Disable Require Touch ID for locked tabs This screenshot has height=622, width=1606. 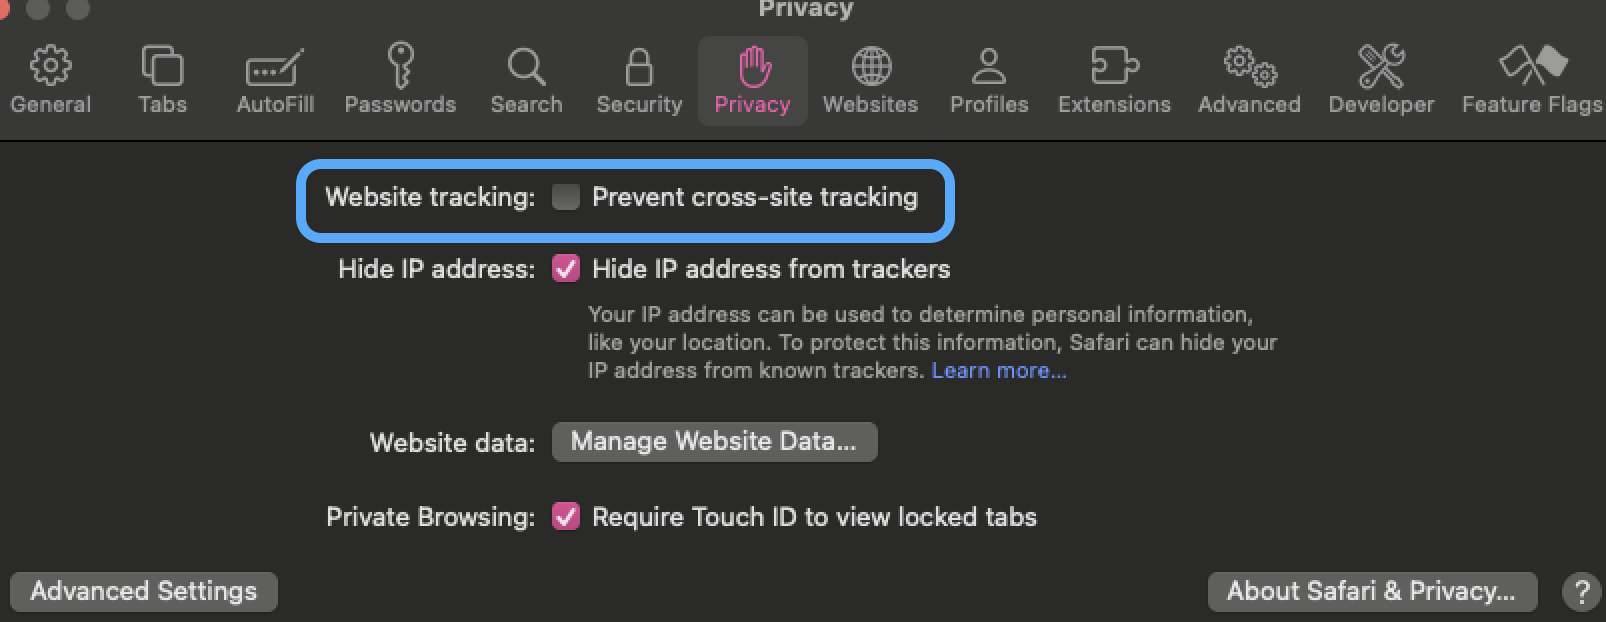tap(566, 517)
